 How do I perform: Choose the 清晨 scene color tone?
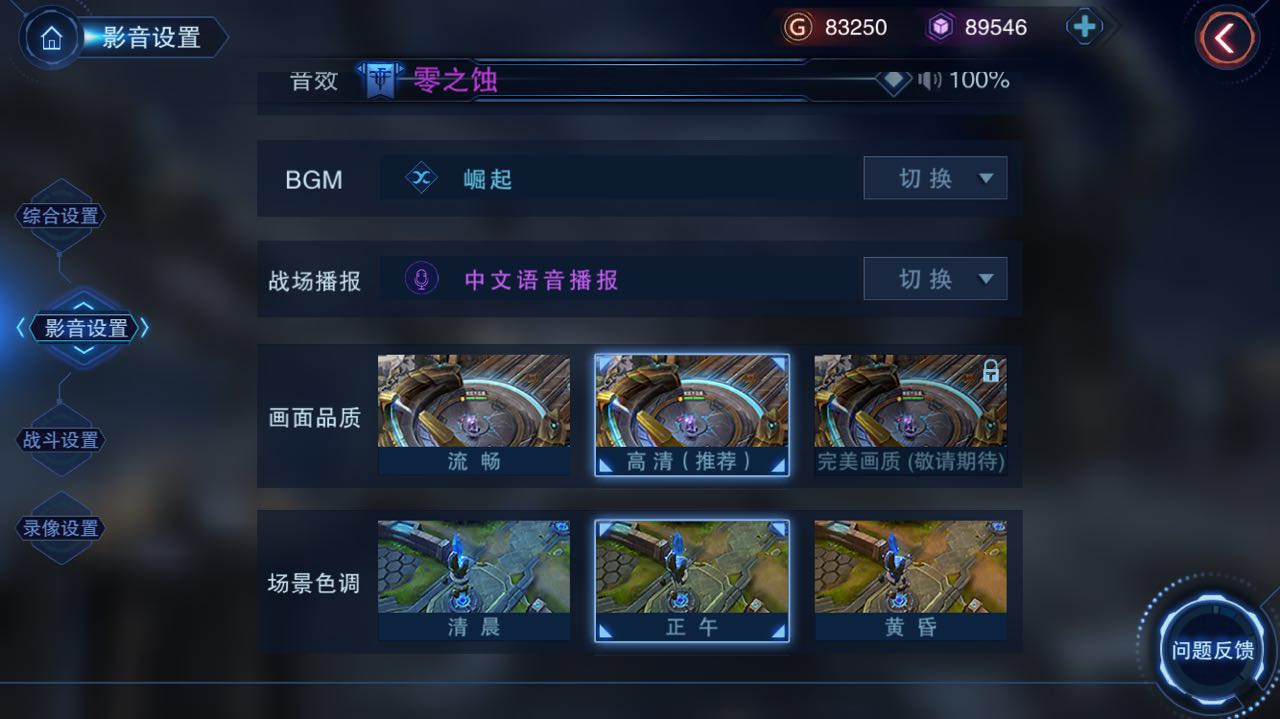474,580
